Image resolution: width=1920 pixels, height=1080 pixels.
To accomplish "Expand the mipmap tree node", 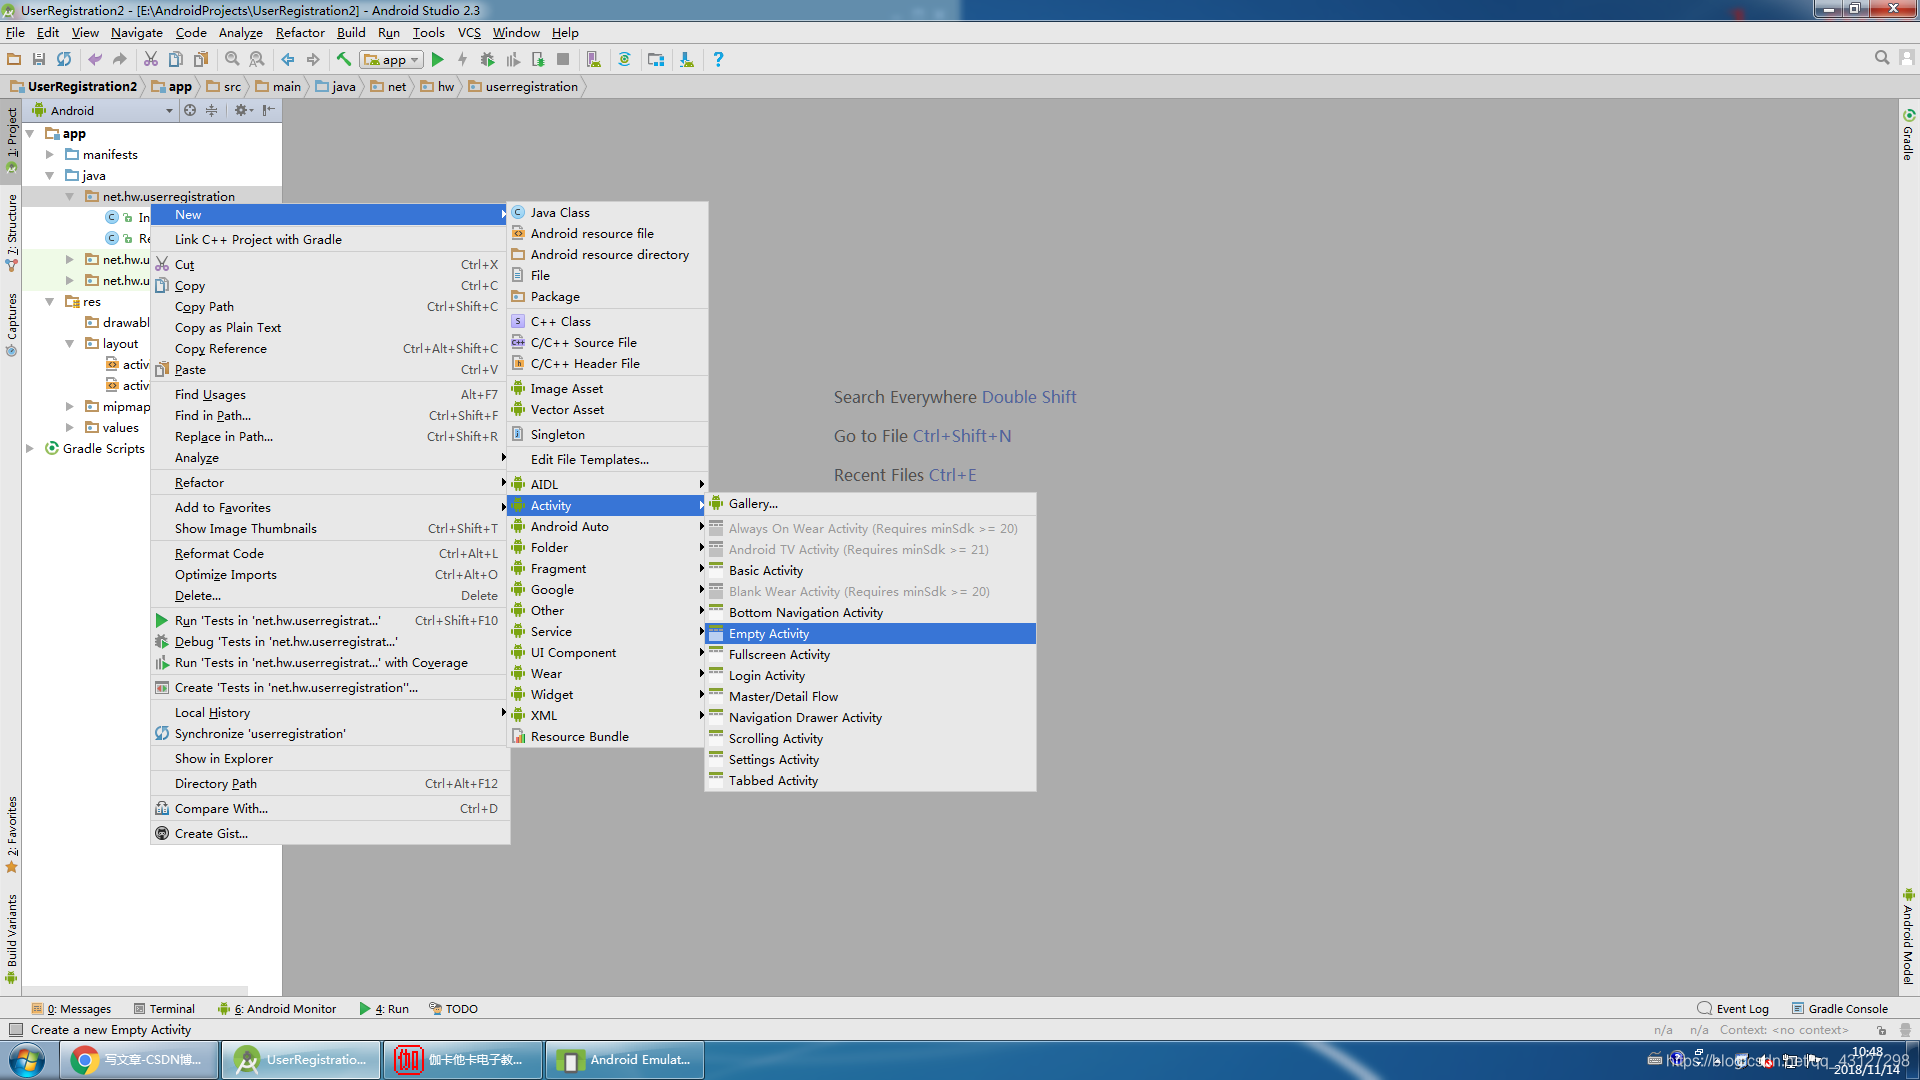I will pos(70,406).
